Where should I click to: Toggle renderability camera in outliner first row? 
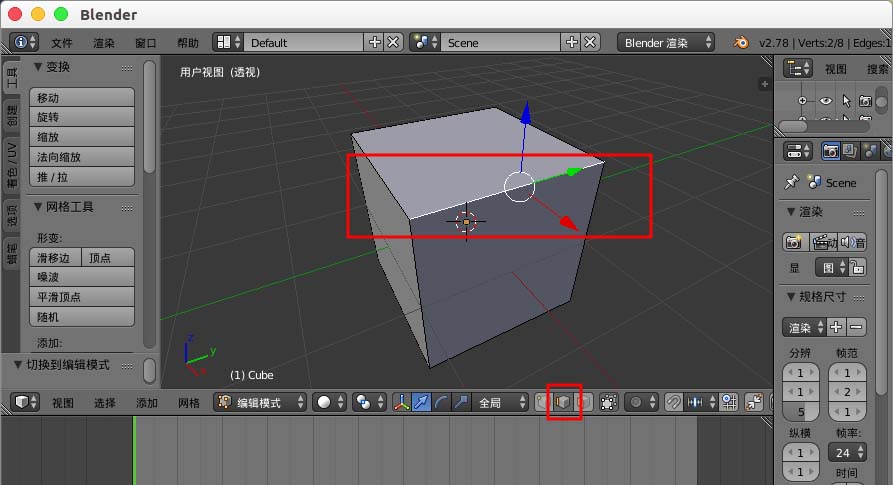pyautogui.click(x=865, y=101)
